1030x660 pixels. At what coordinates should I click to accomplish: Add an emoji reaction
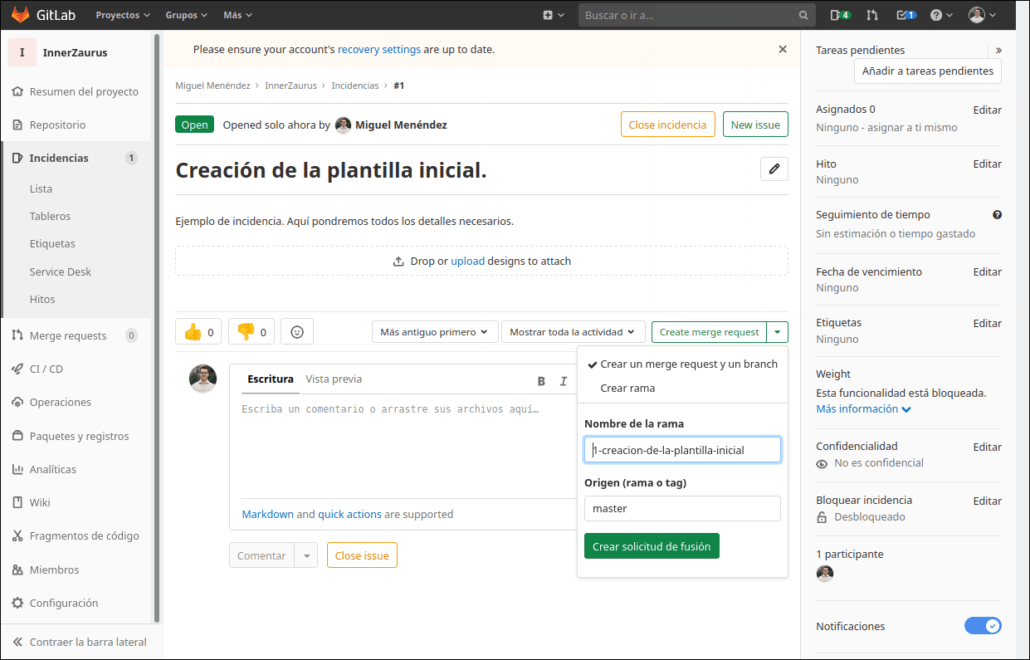[297, 332]
